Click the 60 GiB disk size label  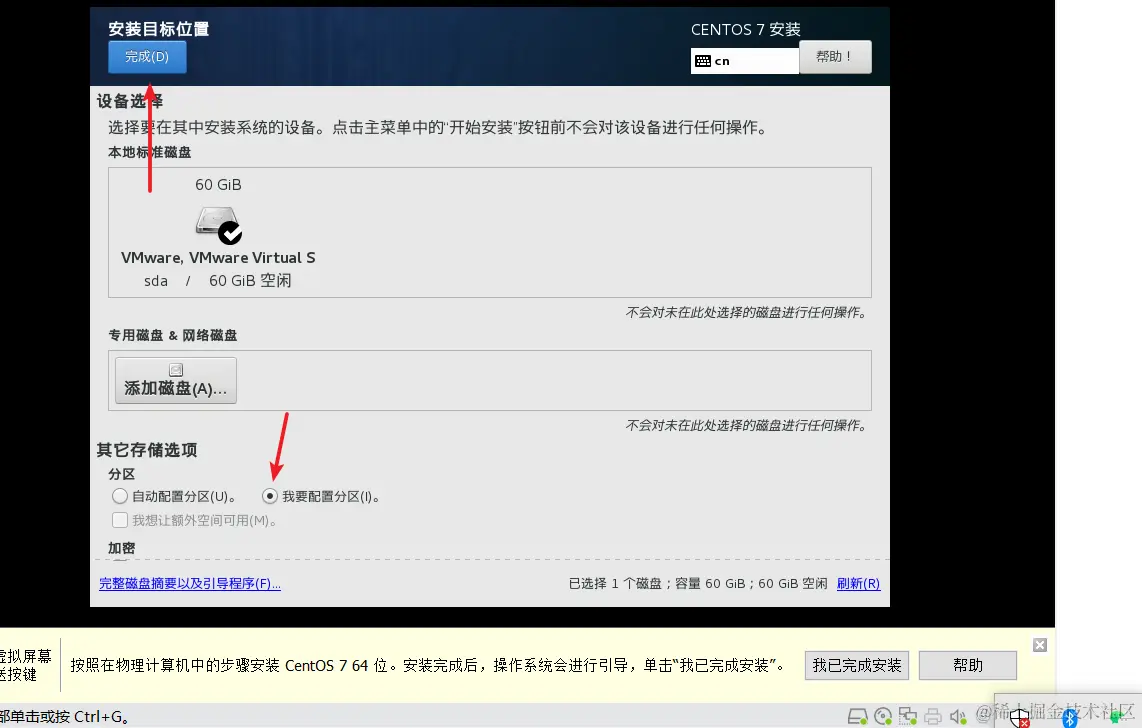click(x=218, y=185)
